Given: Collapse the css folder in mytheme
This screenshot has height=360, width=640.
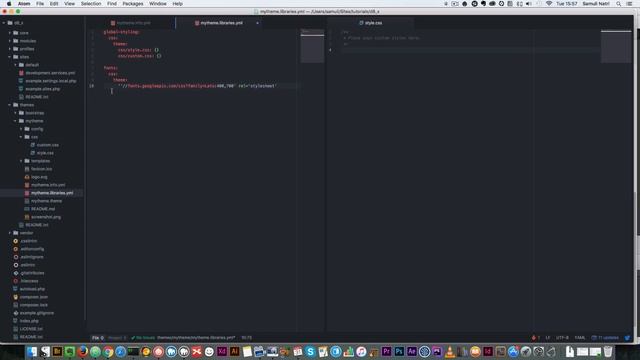Looking at the screenshot, I should click(34, 137).
